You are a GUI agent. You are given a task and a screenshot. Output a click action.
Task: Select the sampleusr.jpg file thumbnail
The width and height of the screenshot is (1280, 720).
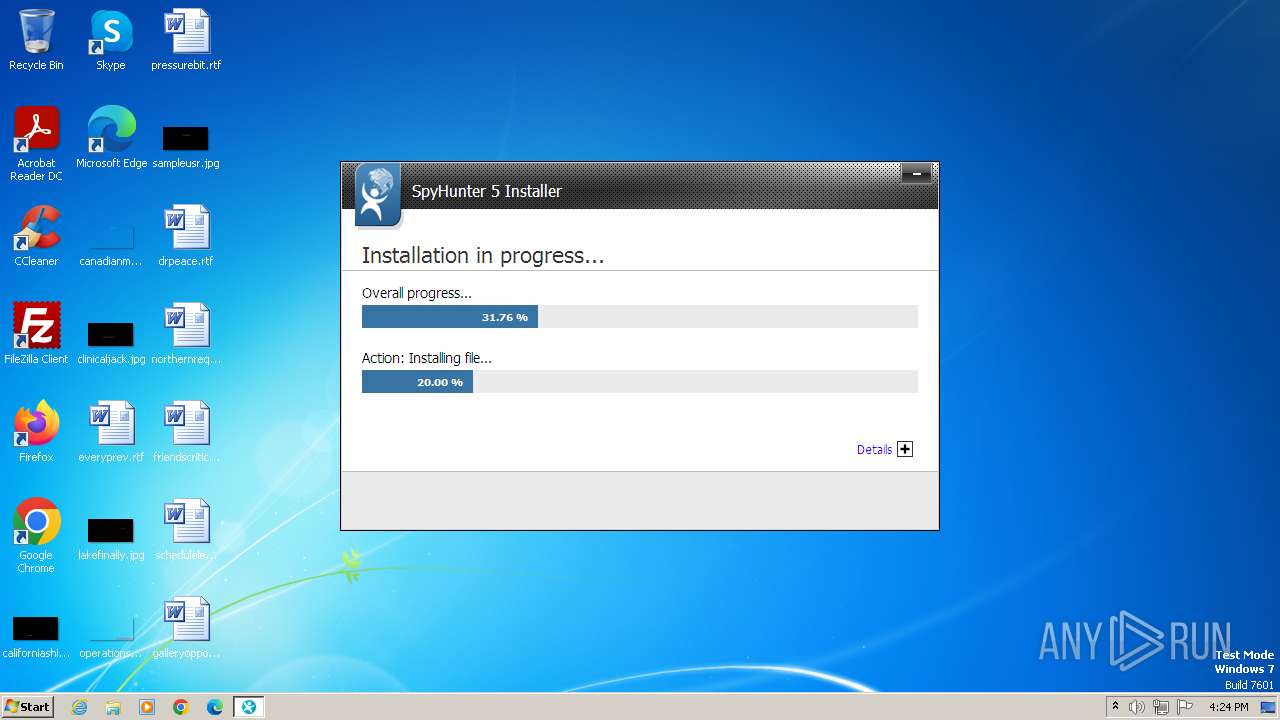186,145
